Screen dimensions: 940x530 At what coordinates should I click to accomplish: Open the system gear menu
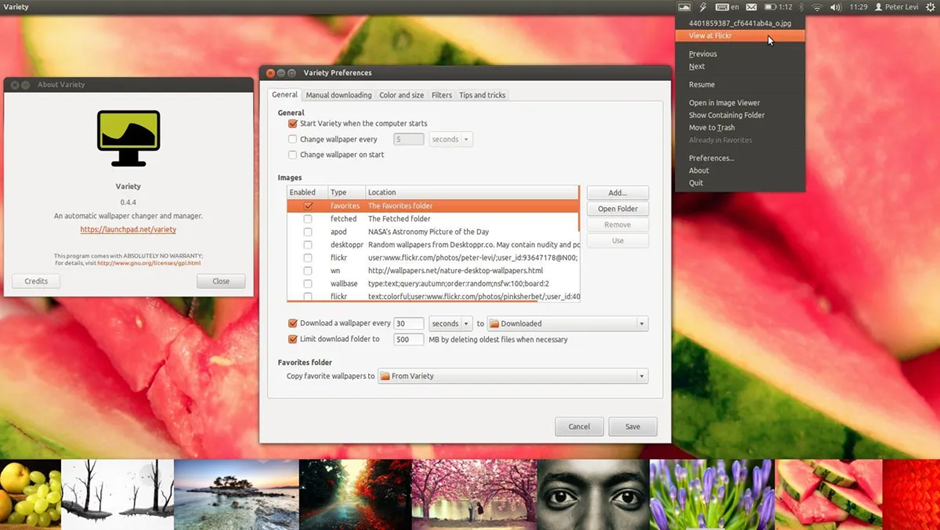pos(930,7)
